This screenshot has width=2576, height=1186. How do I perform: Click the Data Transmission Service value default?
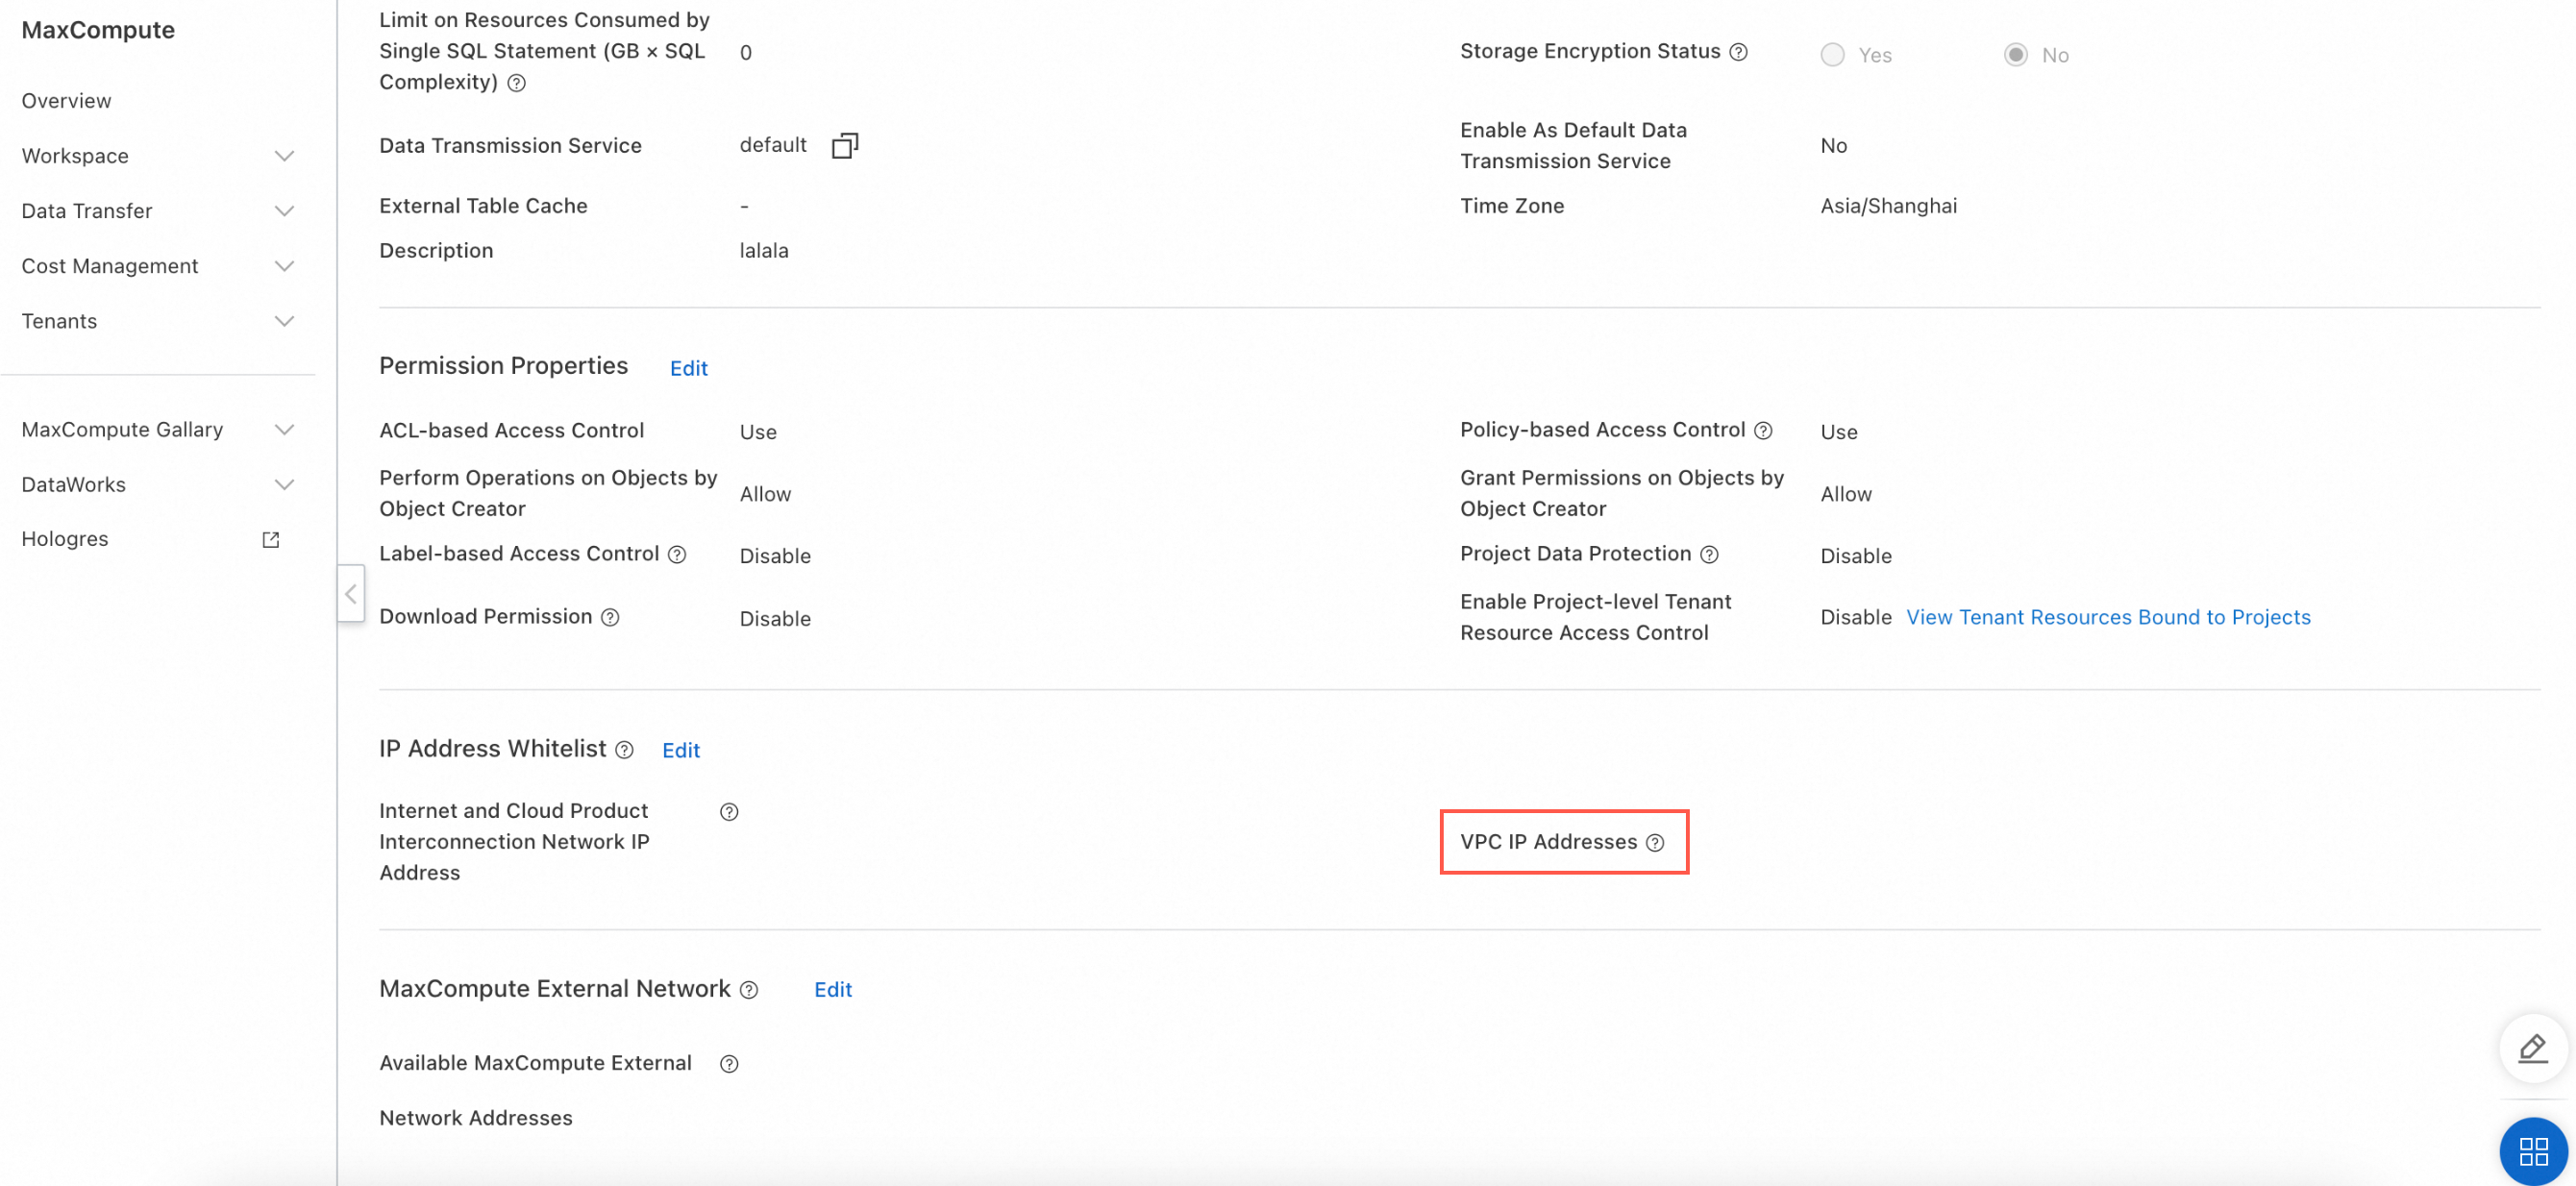[x=773, y=145]
